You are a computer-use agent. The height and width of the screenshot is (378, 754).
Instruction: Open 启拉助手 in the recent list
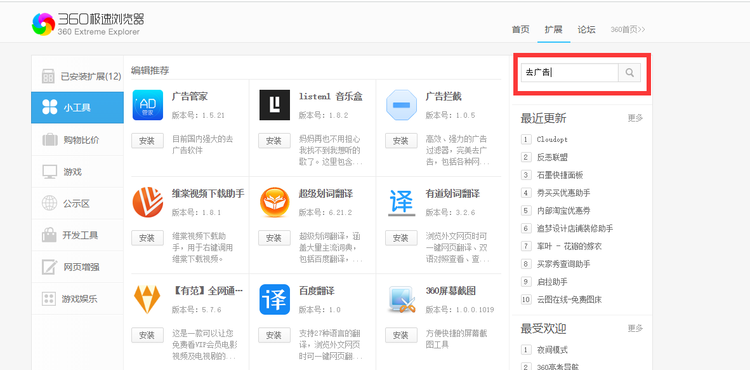(x=552, y=281)
